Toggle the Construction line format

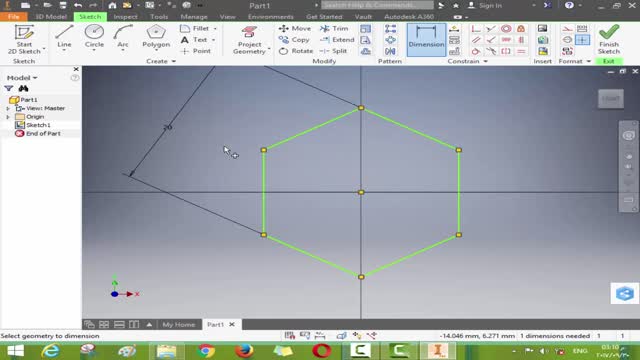tap(567, 29)
